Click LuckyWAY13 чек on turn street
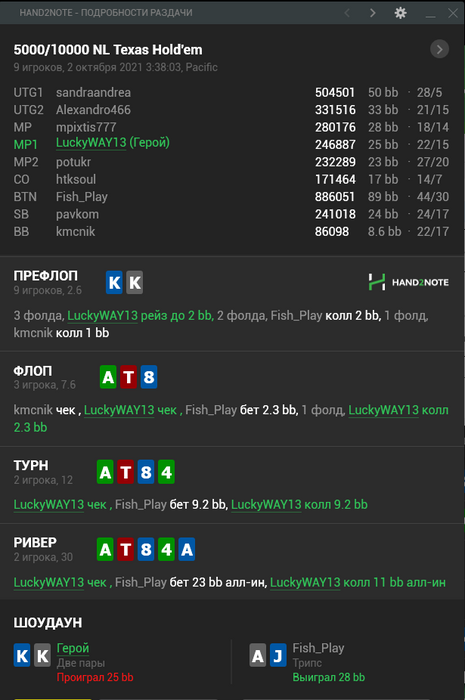This screenshot has height=700, width=465. pos(60,504)
